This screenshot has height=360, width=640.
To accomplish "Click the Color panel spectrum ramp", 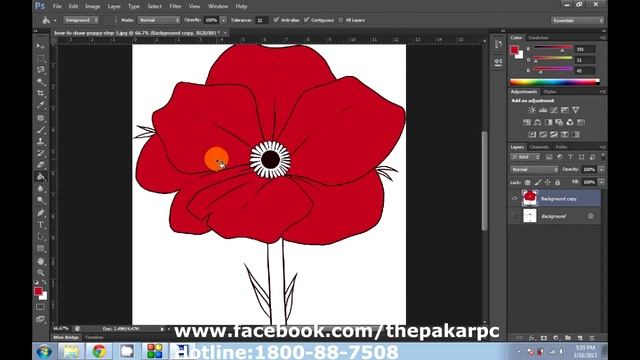I will (x=554, y=82).
